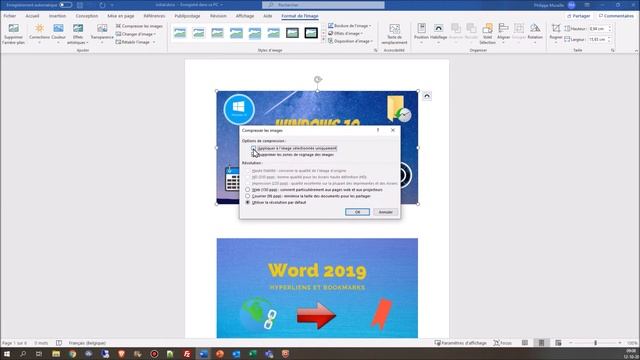Select the Rogner crop tool

556,33
